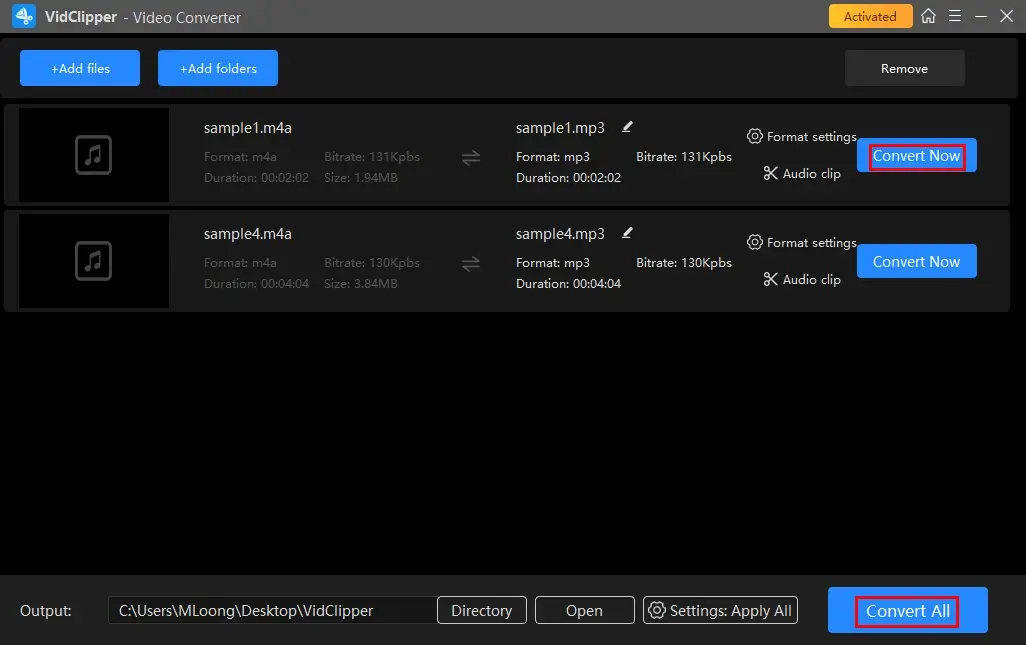Open Format settings for sample4.m4a
1026x645 pixels.
click(801, 242)
